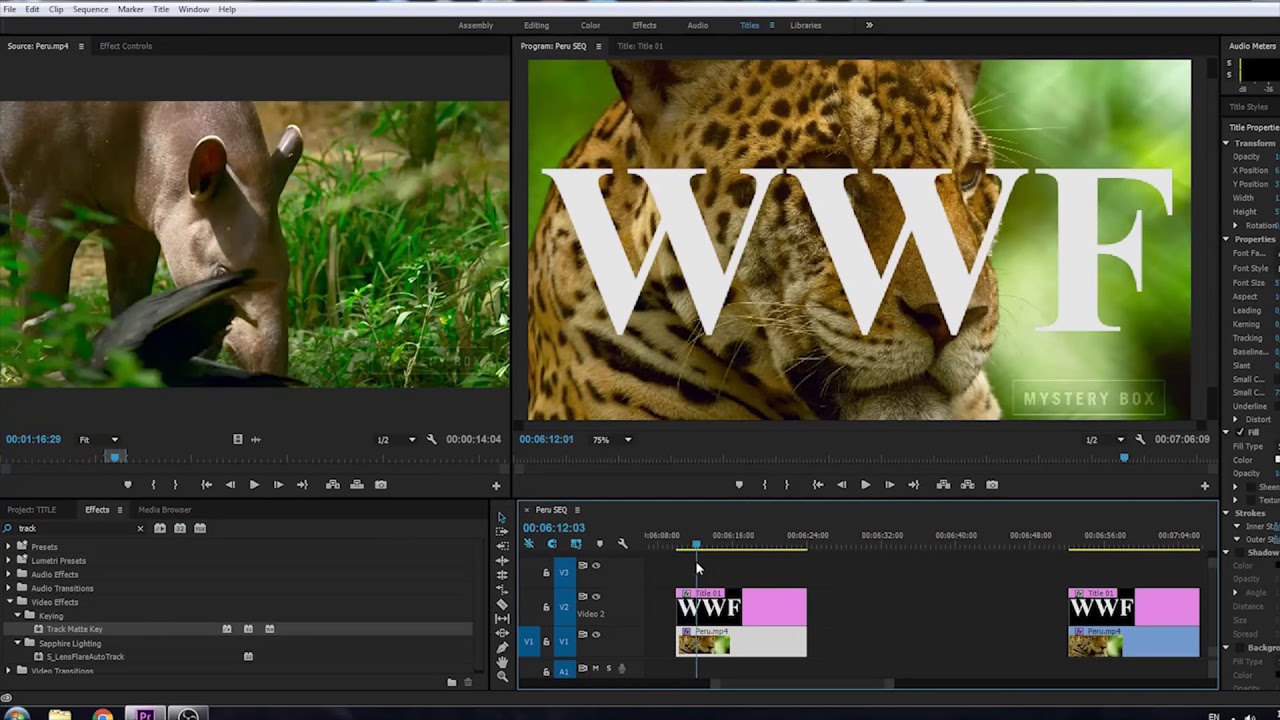Switch to the Media Browser tab
This screenshot has width=1280, height=720.
coord(165,510)
